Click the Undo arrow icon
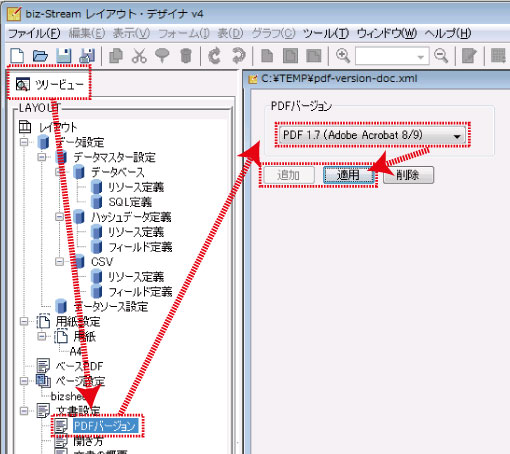The image size is (510, 454). point(214,55)
